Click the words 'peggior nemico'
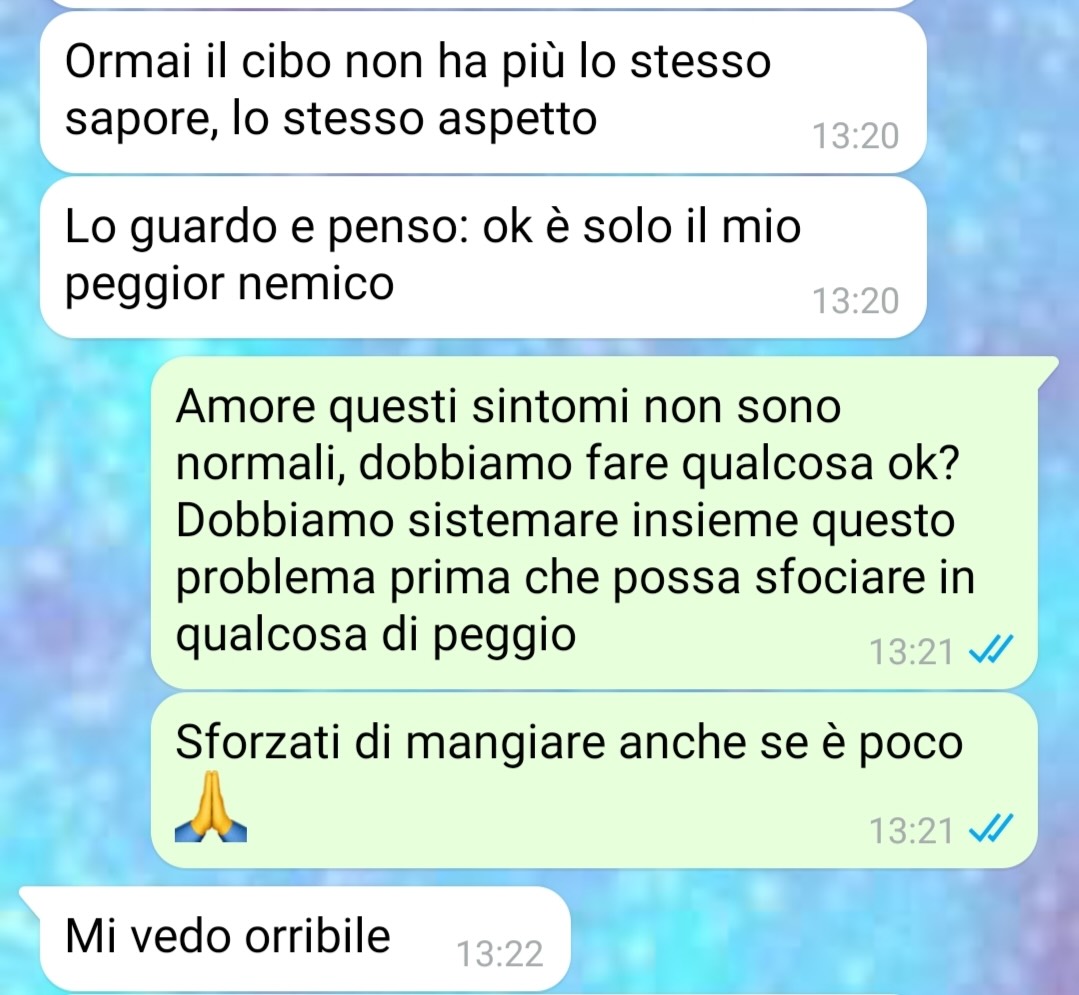 (229, 284)
